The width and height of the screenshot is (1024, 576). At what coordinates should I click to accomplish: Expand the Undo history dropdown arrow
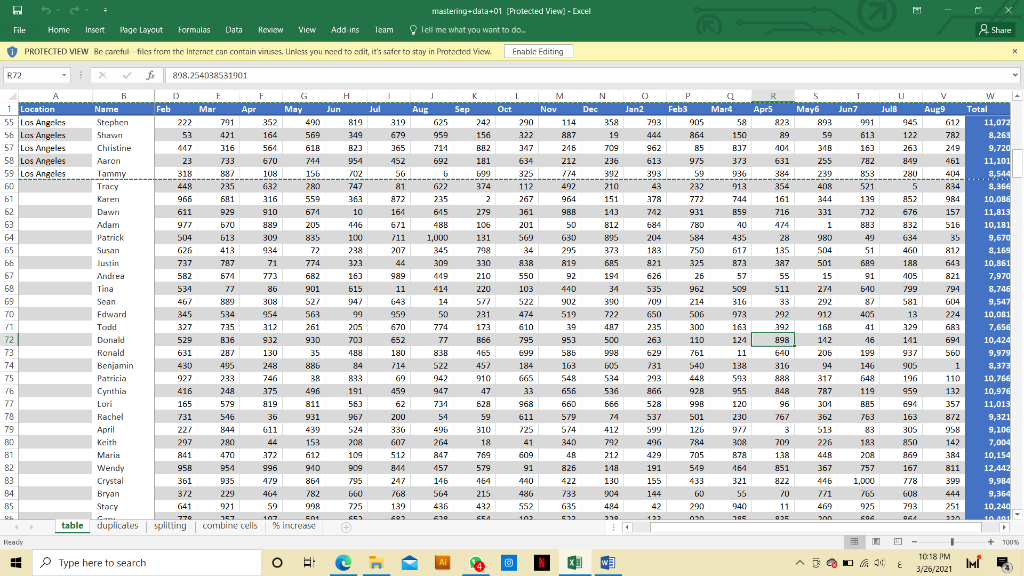click(x=58, y=9)
